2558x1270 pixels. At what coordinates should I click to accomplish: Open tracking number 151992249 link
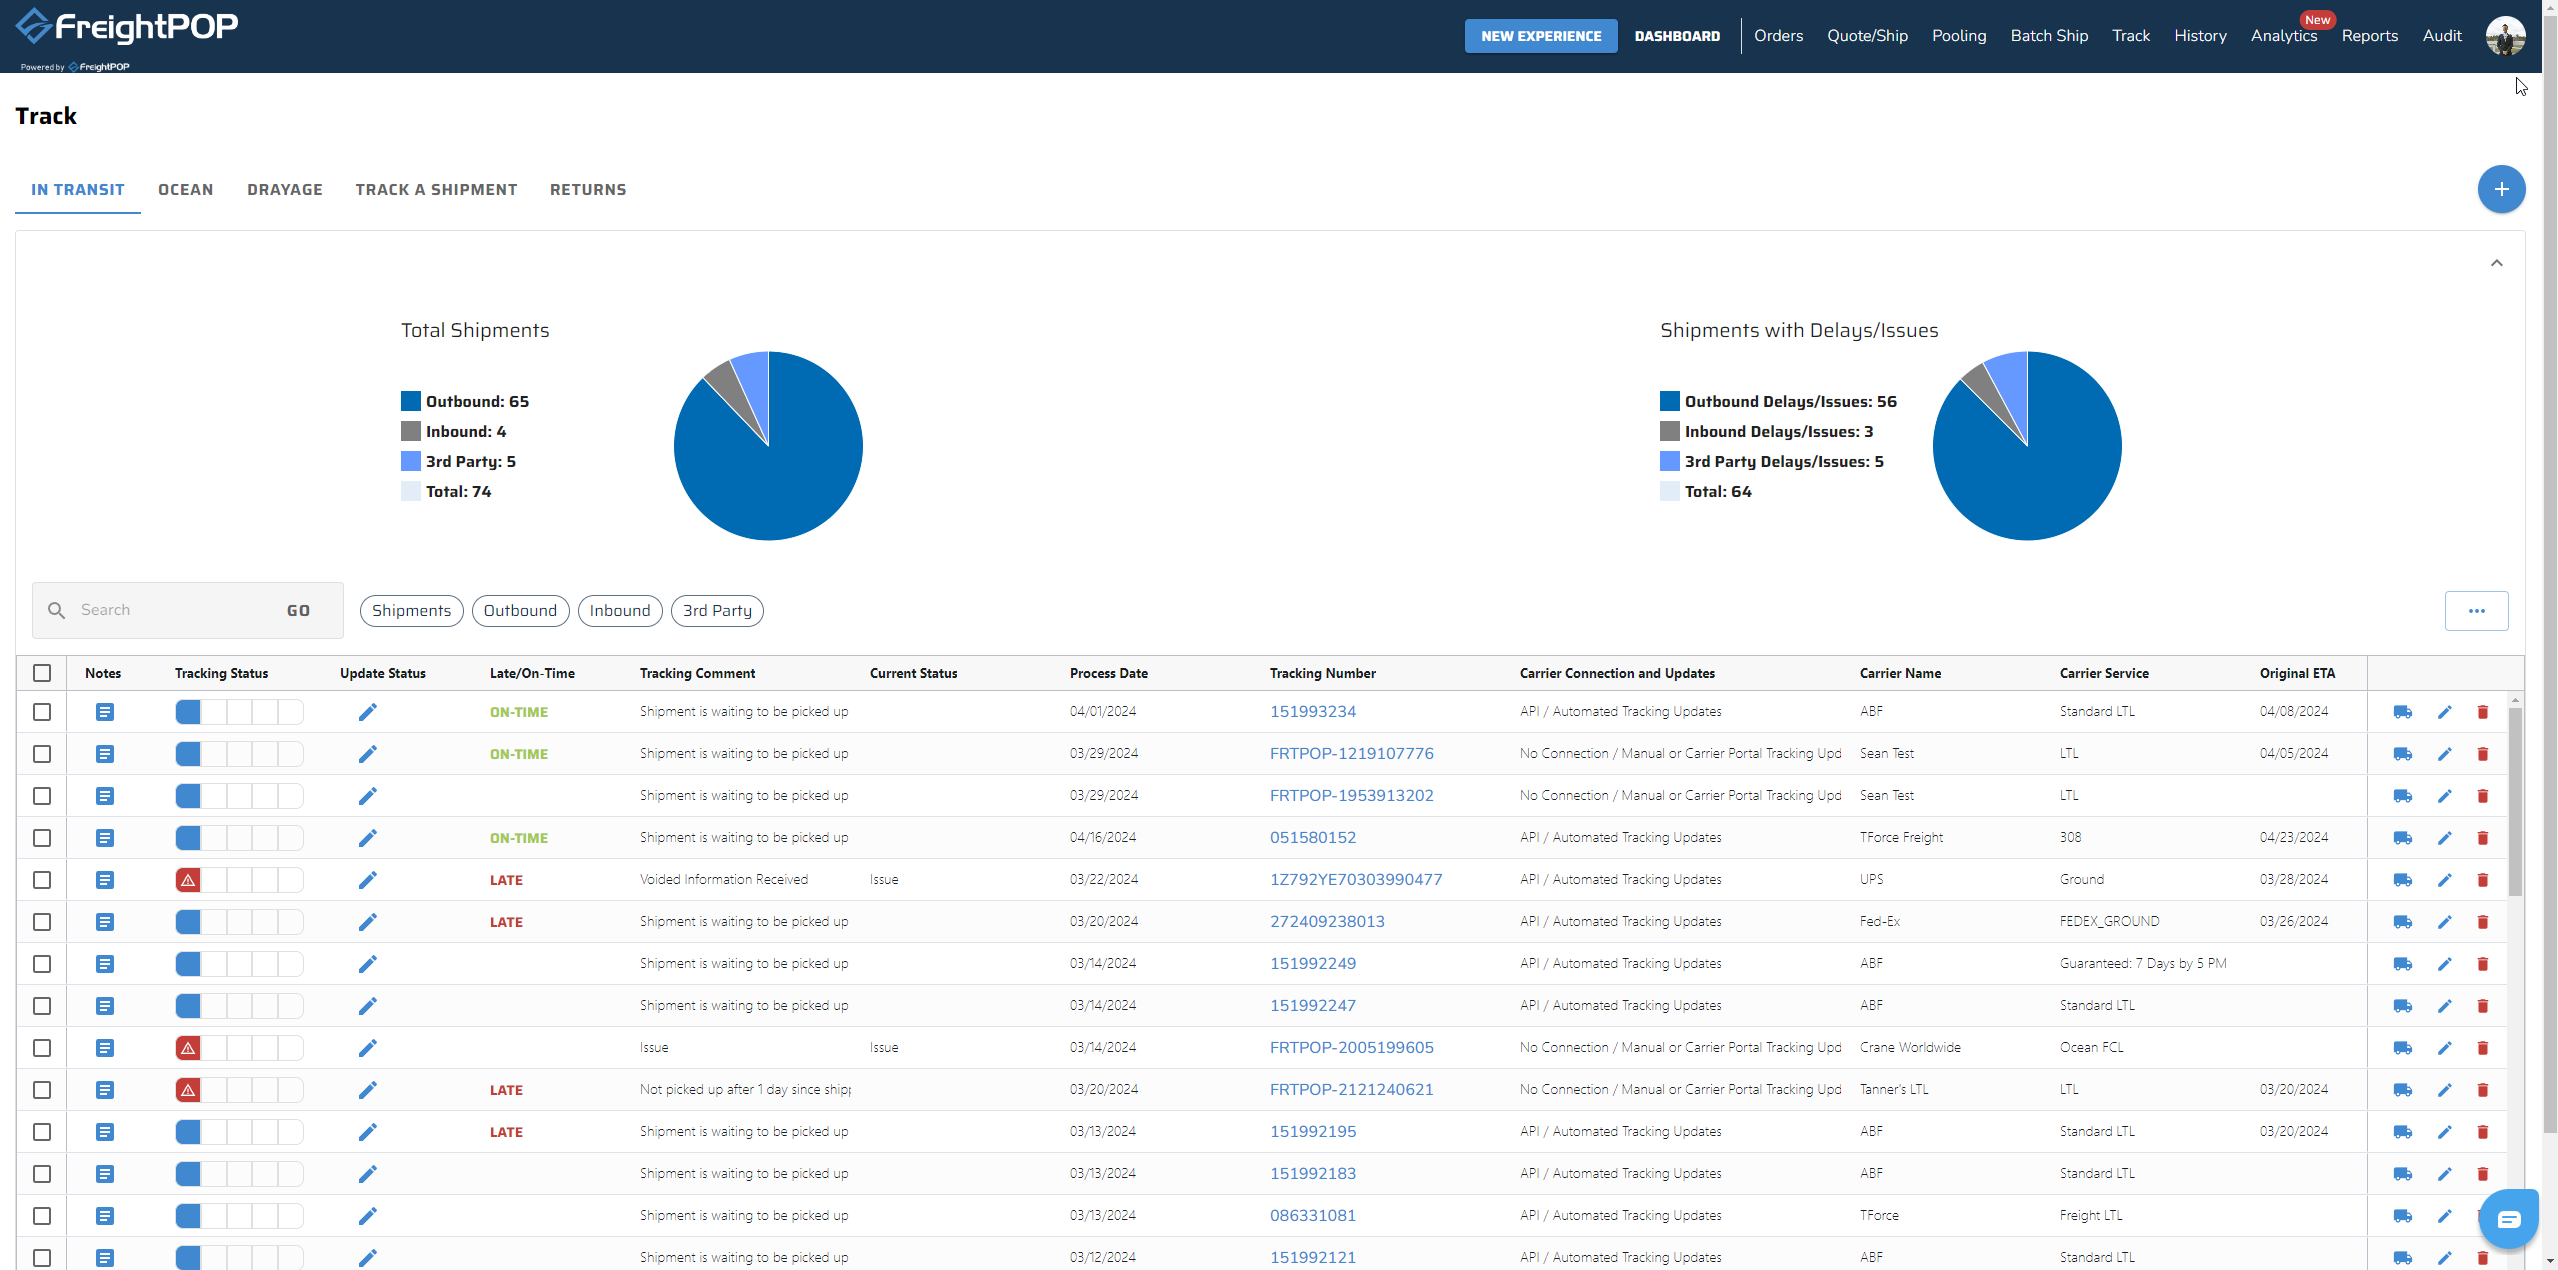tap(1312, 964)
